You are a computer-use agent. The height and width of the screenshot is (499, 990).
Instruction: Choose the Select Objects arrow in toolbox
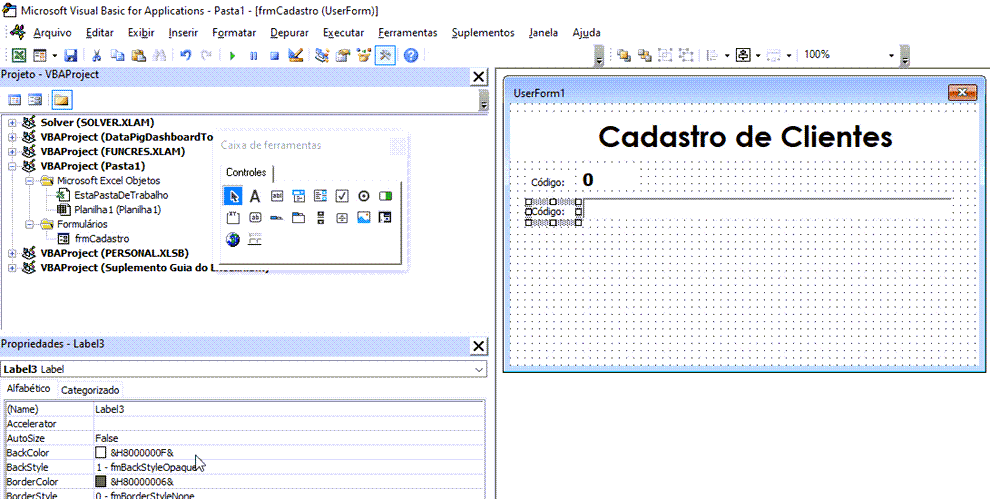click(233, 196)
